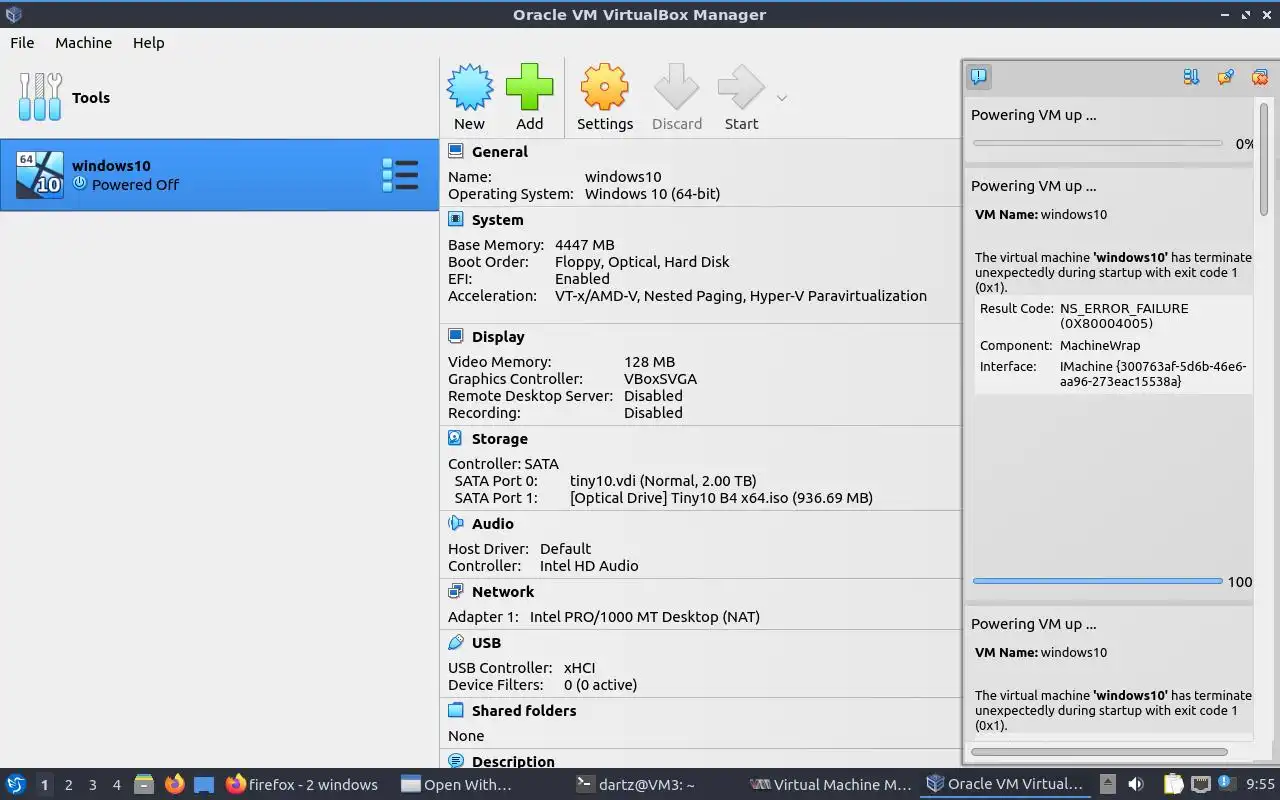Click the Description section icon
Image resolution: width=1280 pixels, height=800 pixels.
tap(456, 761)
